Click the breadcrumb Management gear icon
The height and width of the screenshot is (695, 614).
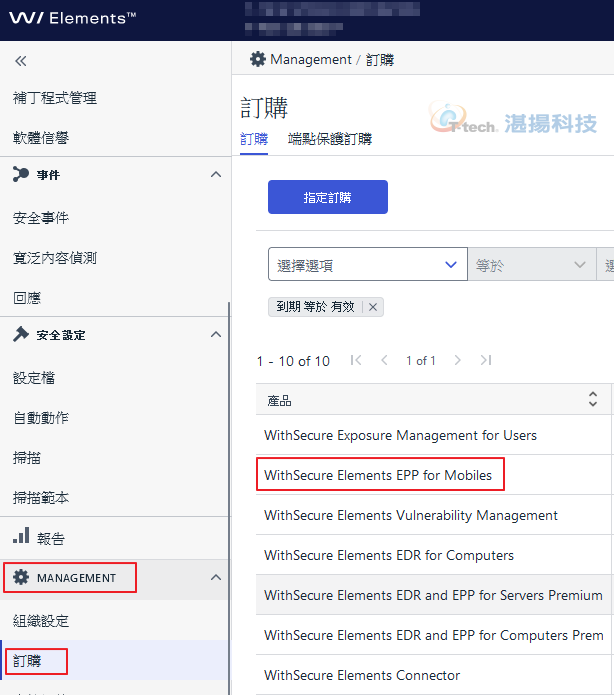[258, 59]
